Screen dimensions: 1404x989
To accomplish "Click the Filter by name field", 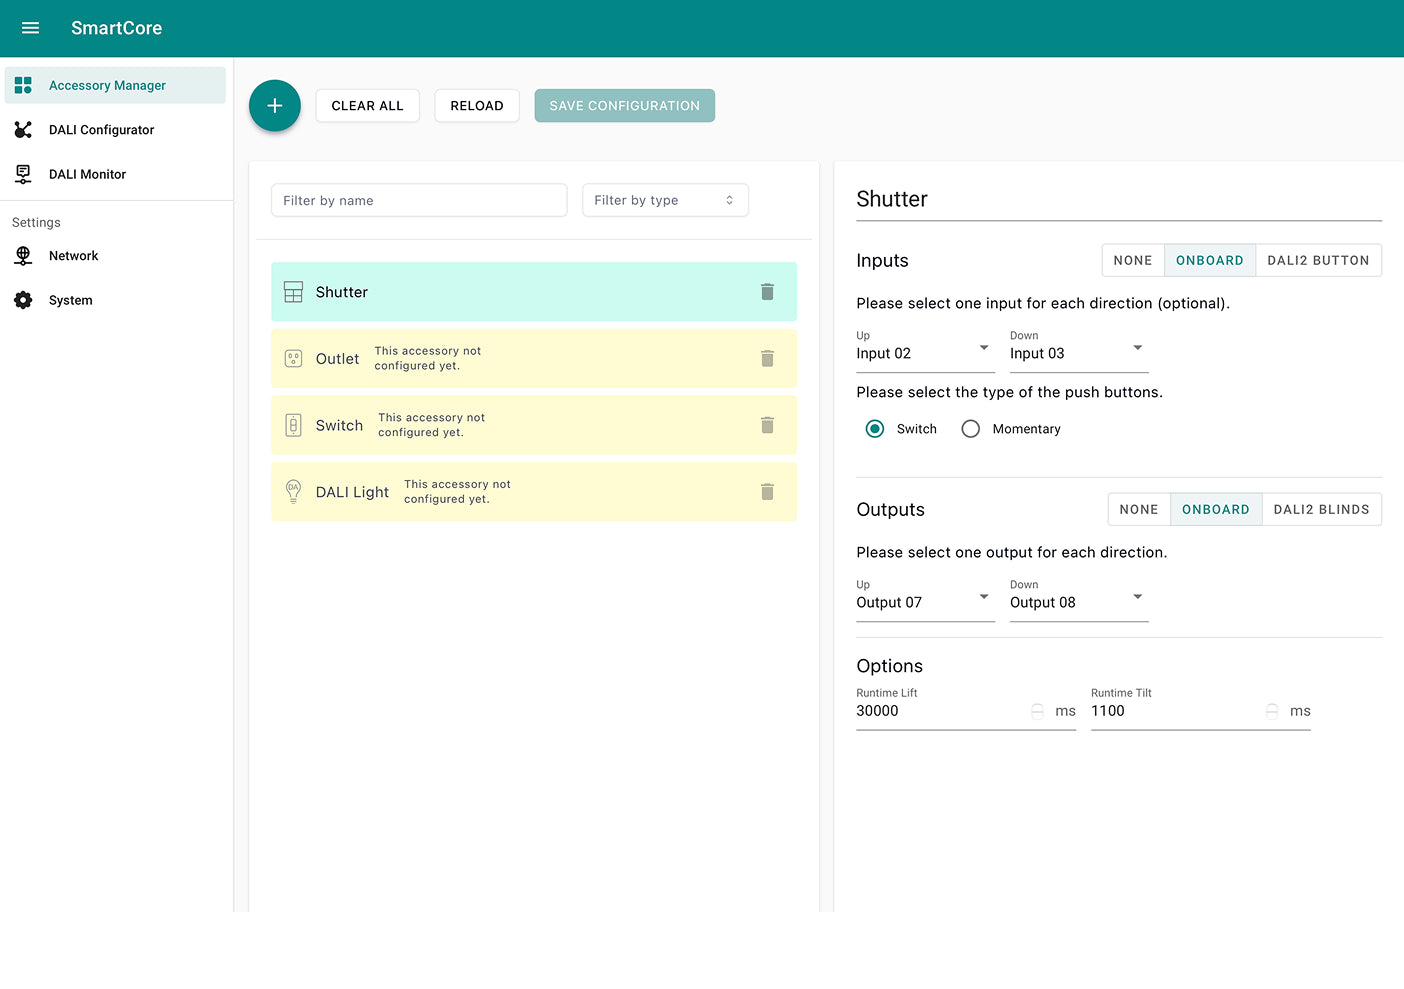I will [x=419, y=200].
